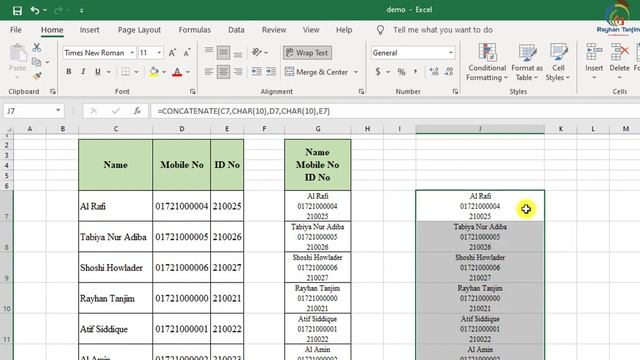This screenshot has width=640, height=360.
Task: Apply percent style formatting
Action: tap(402, 72)
